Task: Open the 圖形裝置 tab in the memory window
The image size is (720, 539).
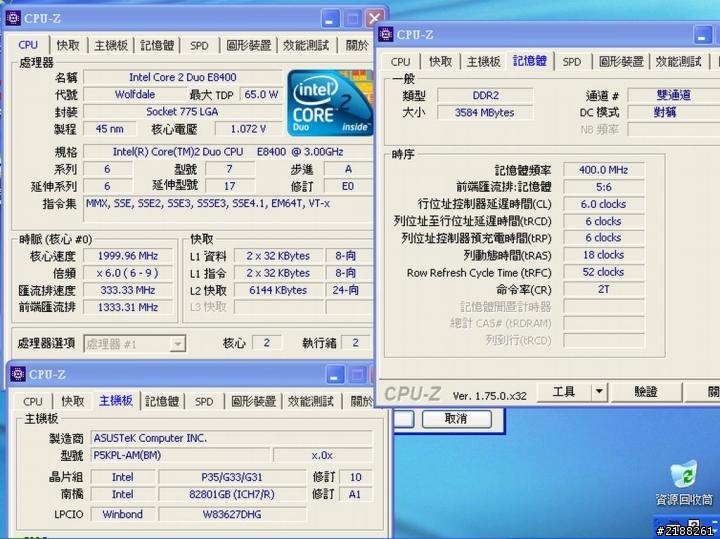Action: [x=621, y=62]
